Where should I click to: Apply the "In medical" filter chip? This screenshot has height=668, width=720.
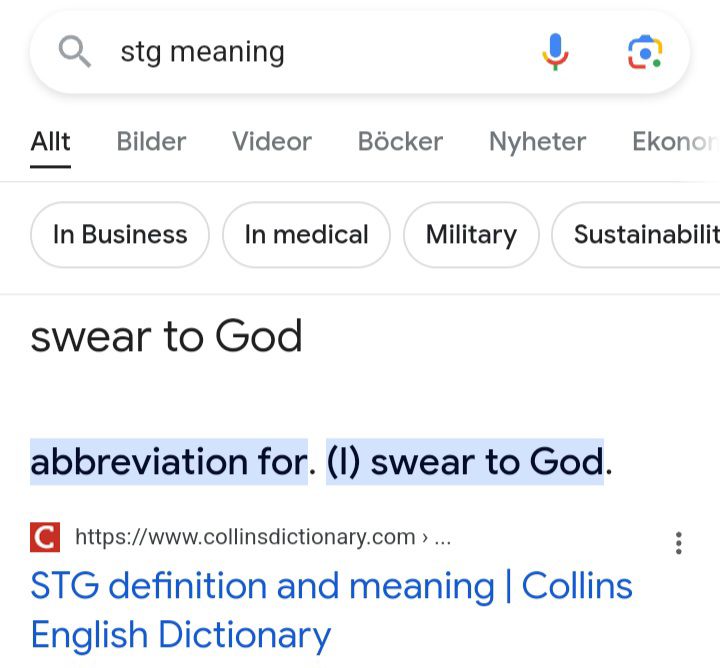click(306, 235)
